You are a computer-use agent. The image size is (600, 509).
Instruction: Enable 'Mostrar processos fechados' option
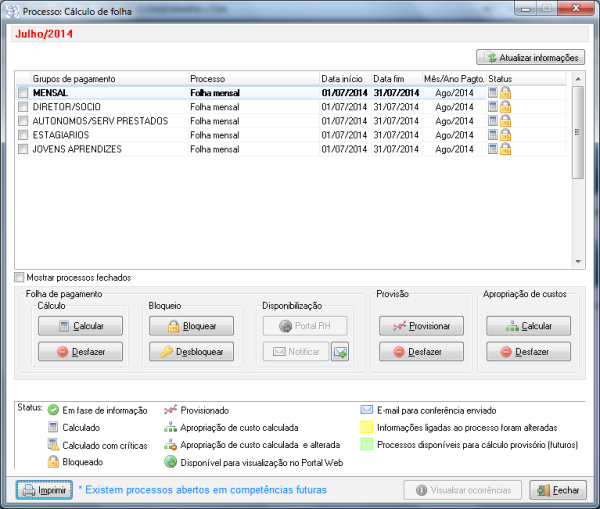pyautogui.click(x=20, y=277)
